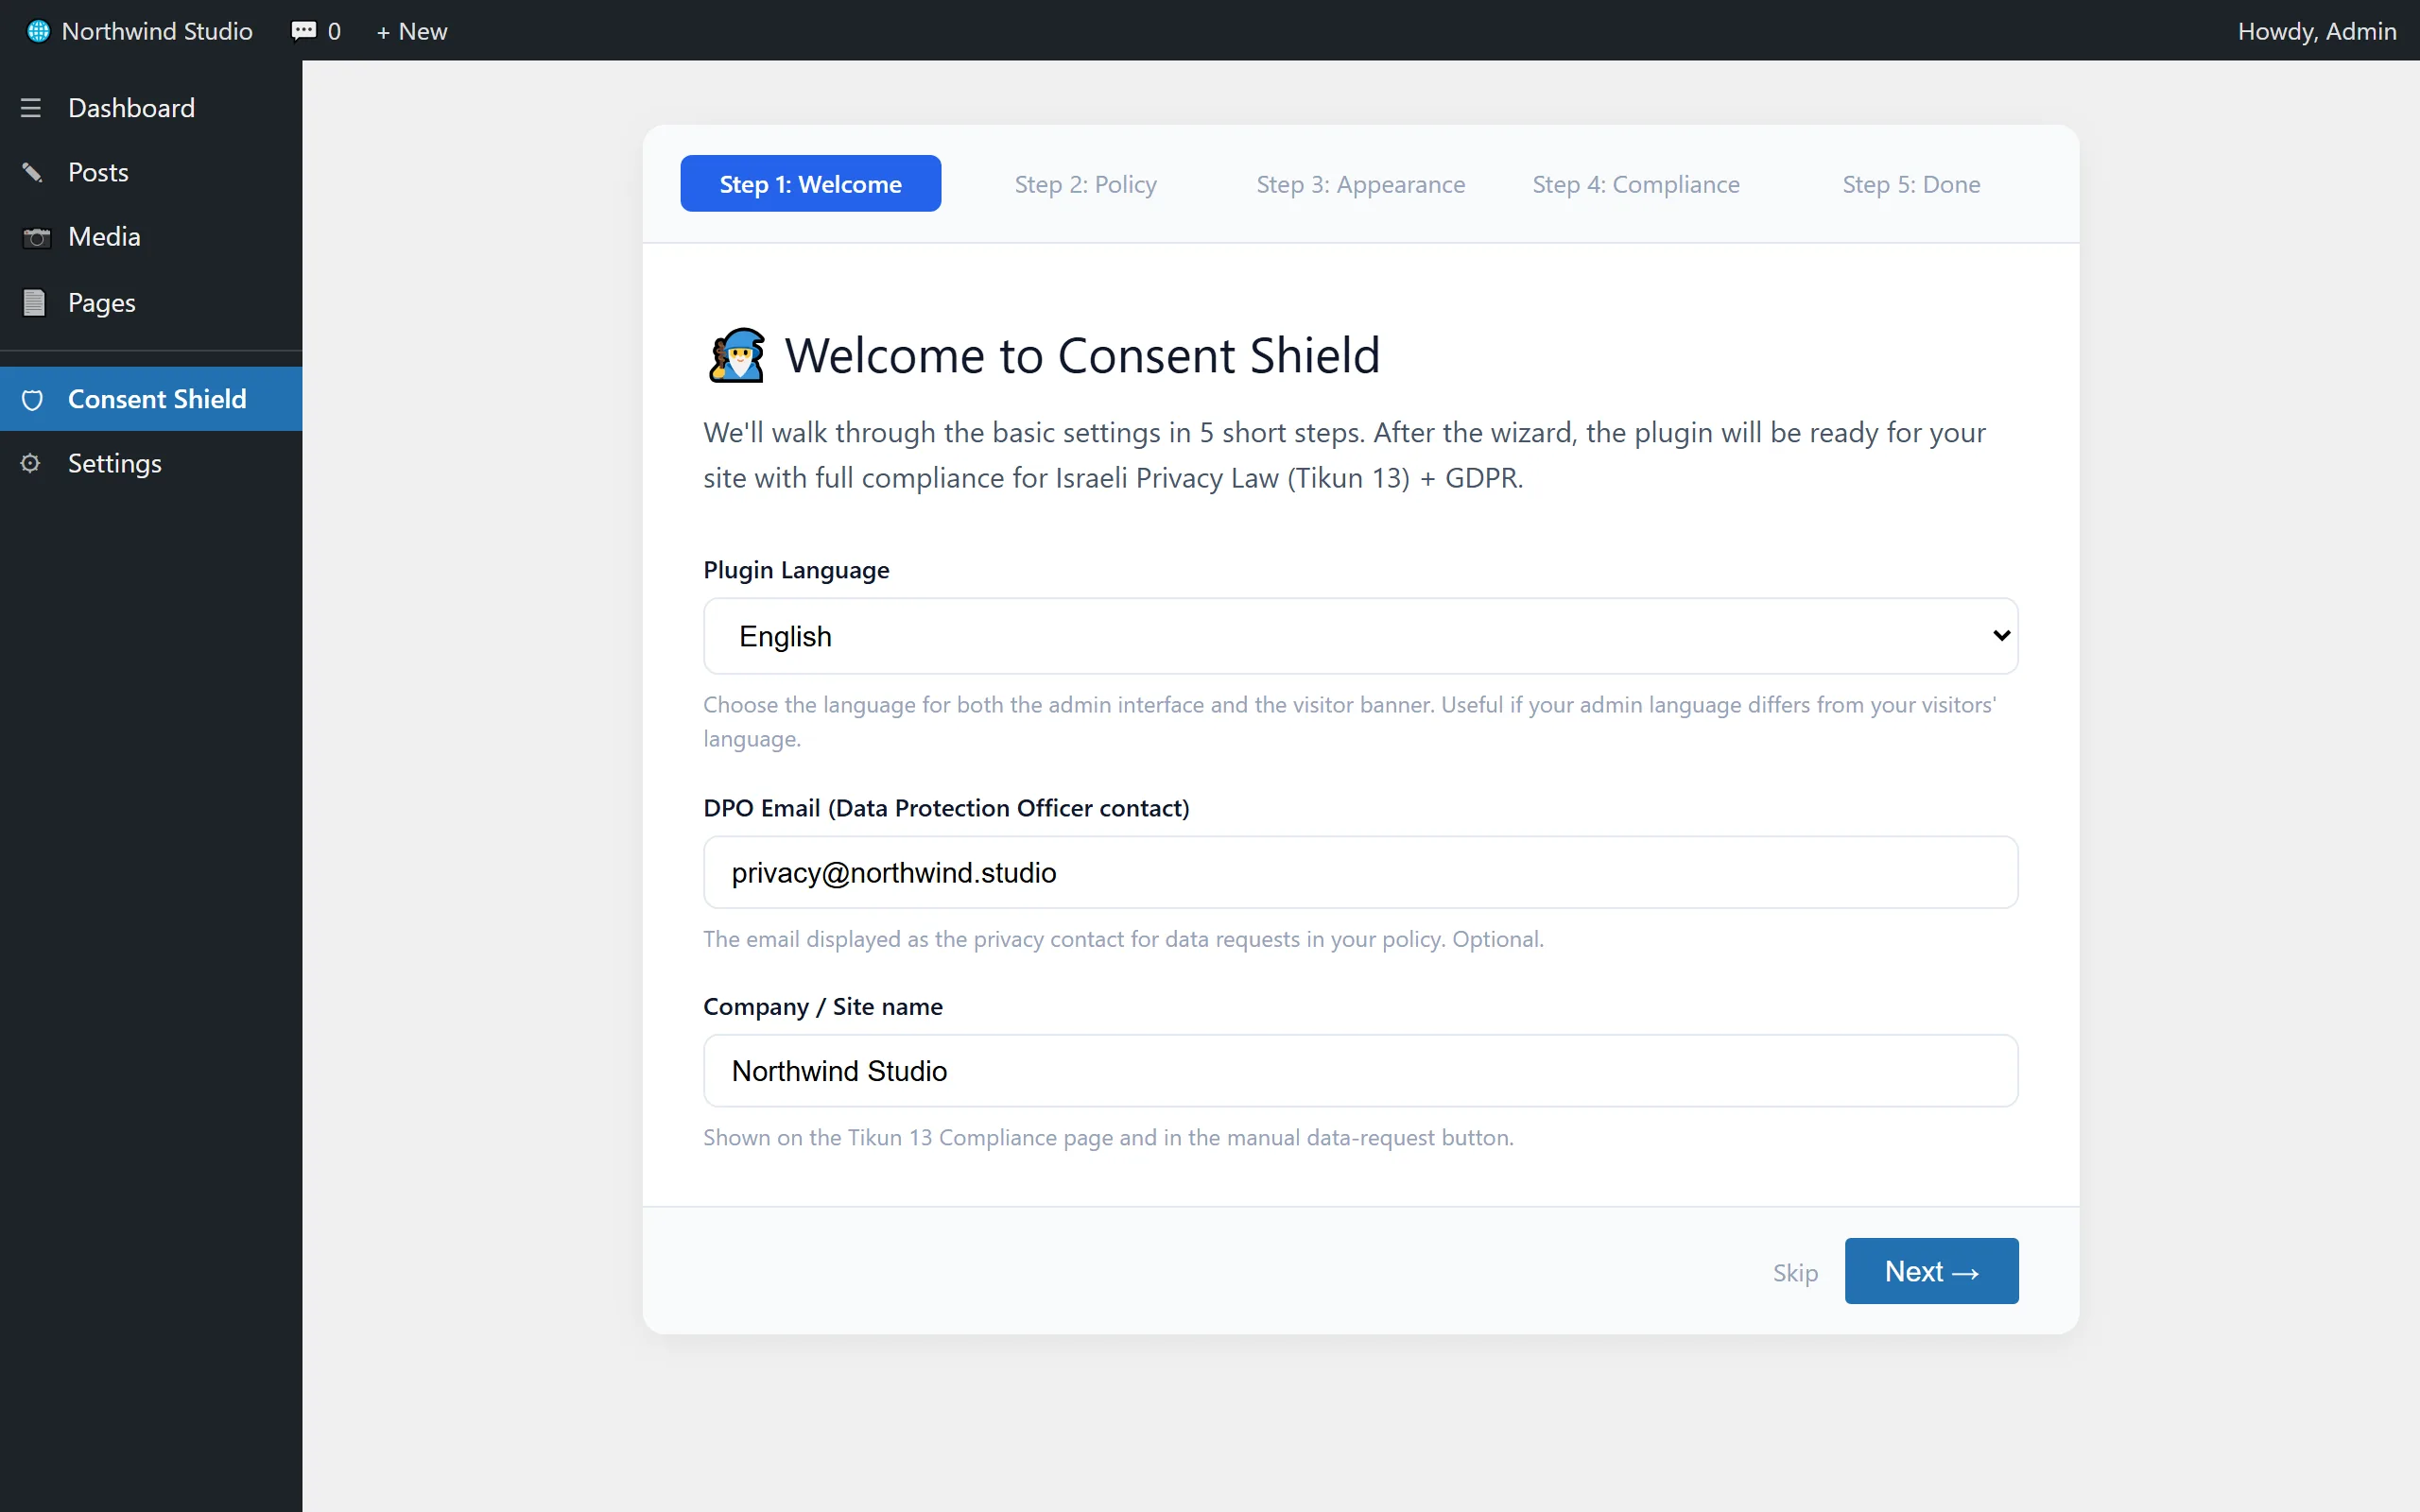Click the Company / Site name label
2420x1512 pixels.
823,1006
